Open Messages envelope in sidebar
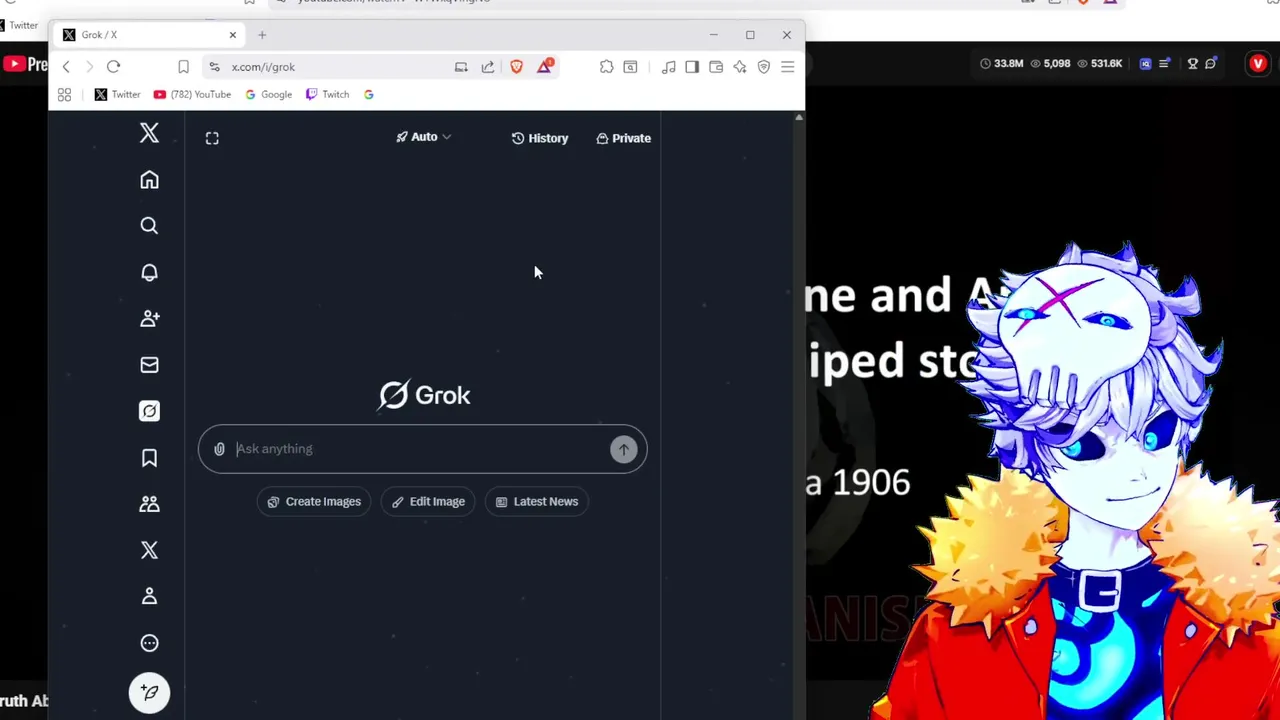Viewport: 1280px width, 720px height. (x=149, y=365)
